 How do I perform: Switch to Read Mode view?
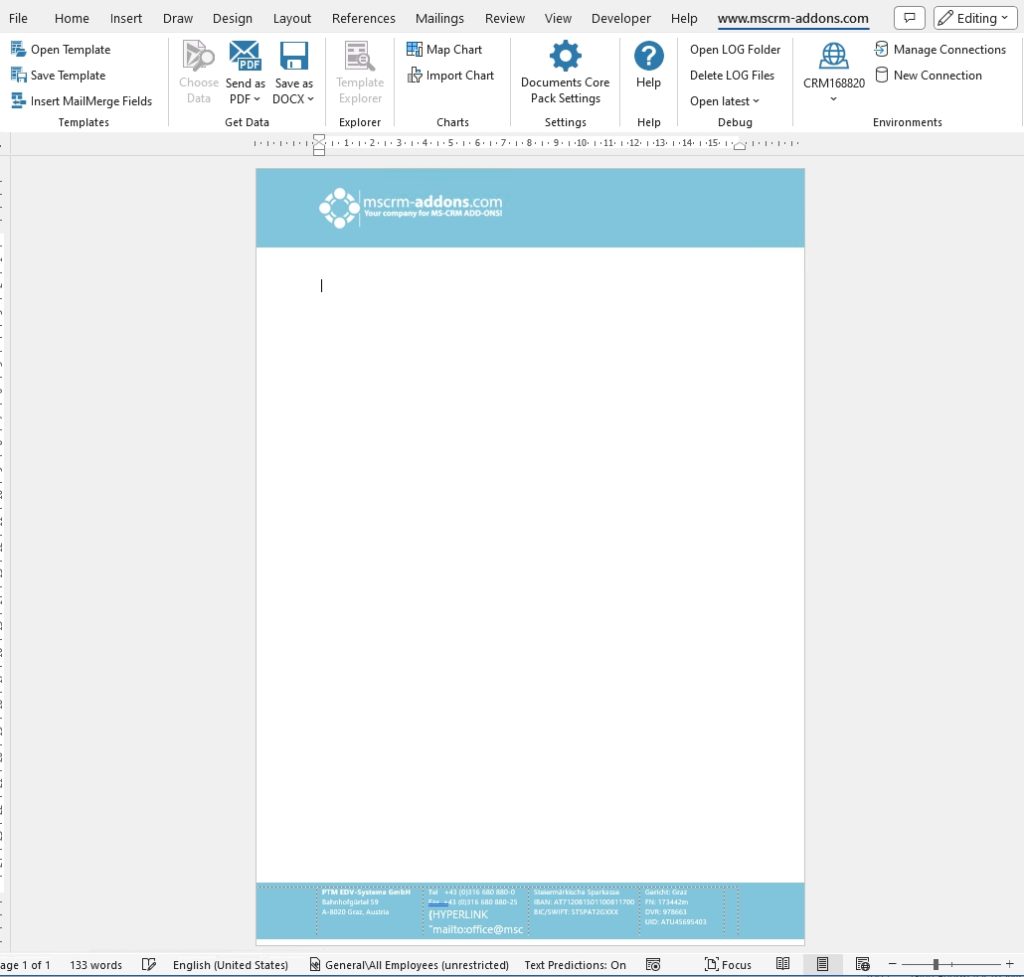(782, 964)
